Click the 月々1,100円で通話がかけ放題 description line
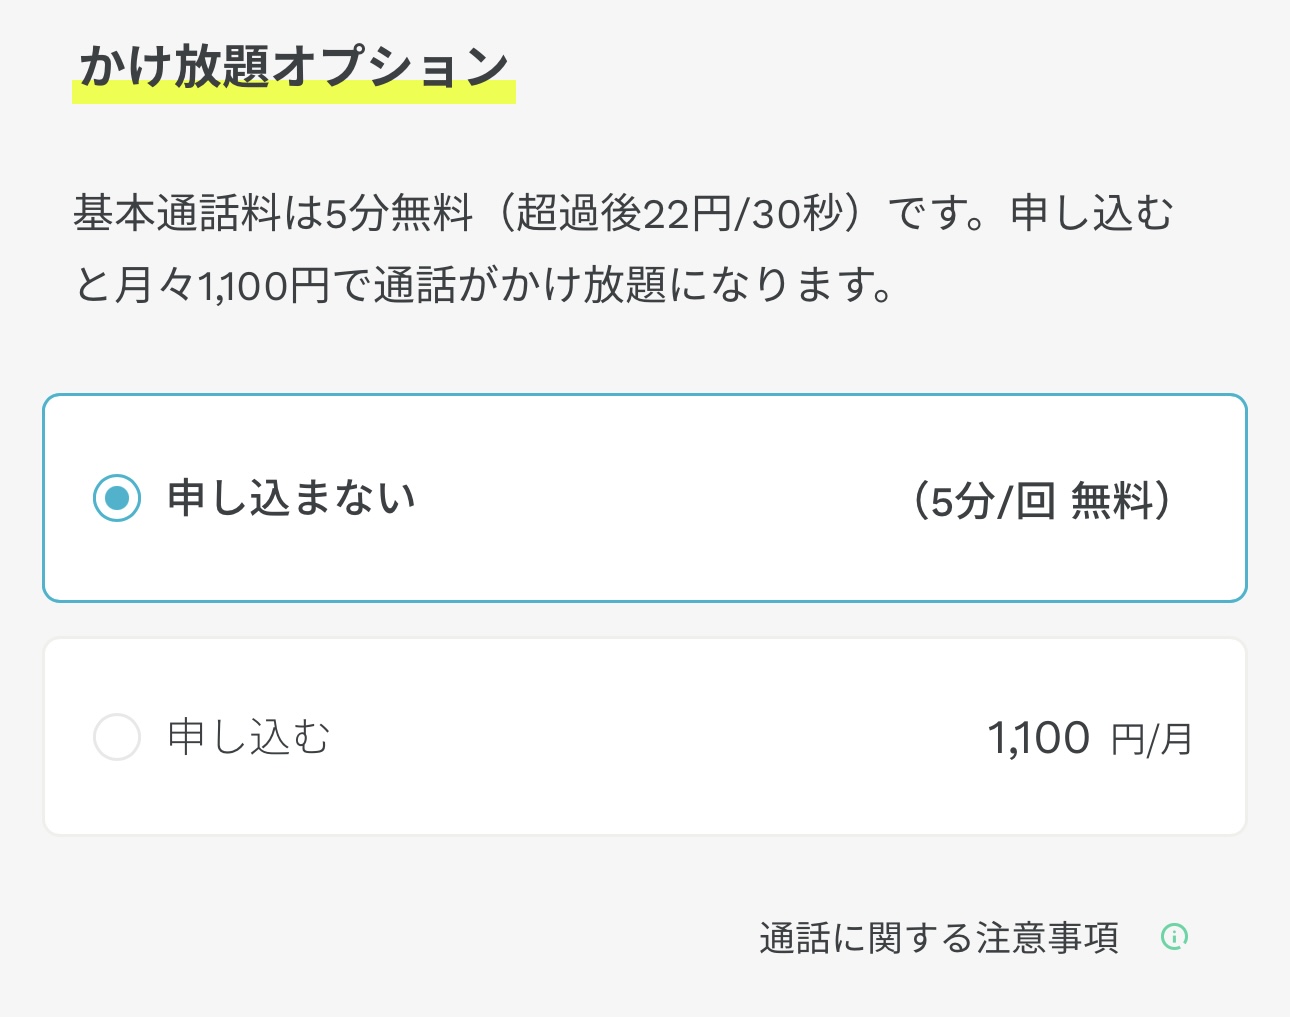The width and height of the screenshot is (1290, 1017). pyautogui.click(x=484, y=285)
